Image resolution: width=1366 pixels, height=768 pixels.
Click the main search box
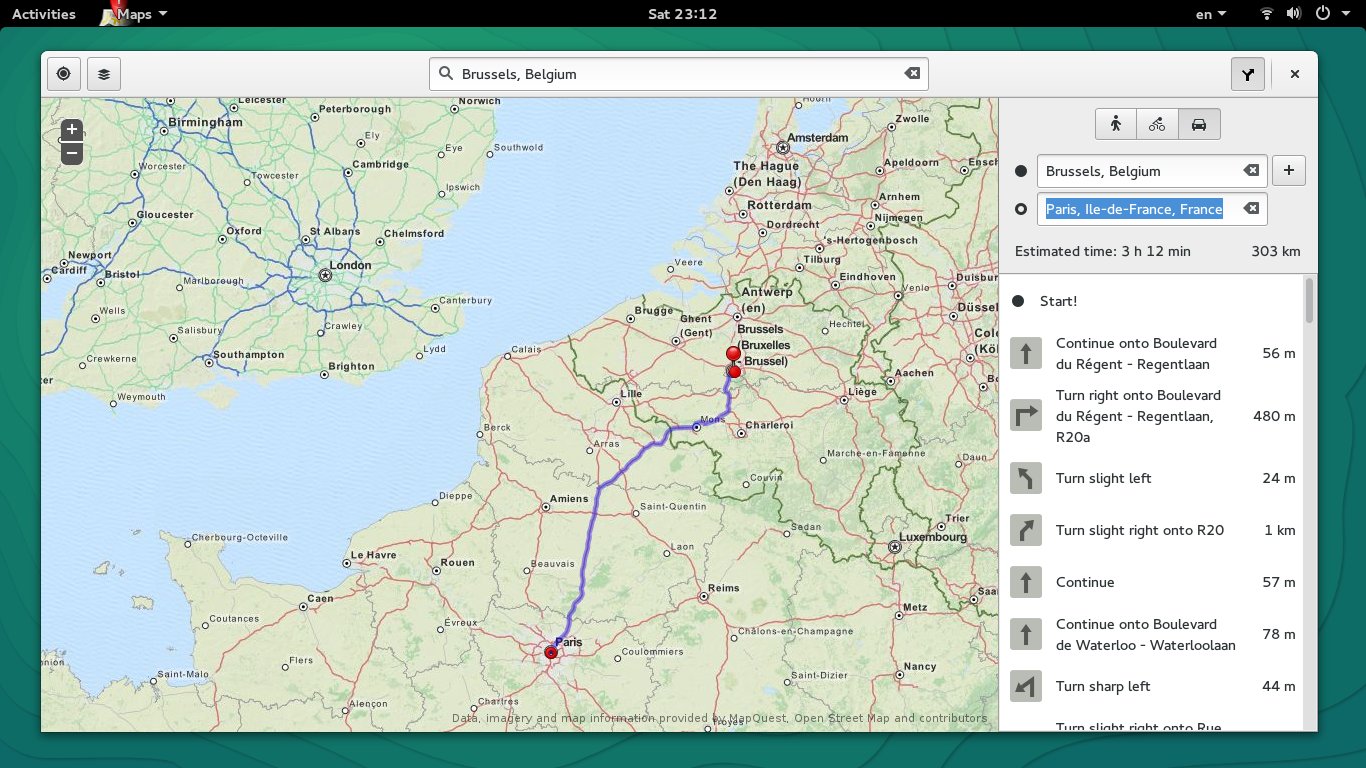pyautogui.click(x=678, y=74)
